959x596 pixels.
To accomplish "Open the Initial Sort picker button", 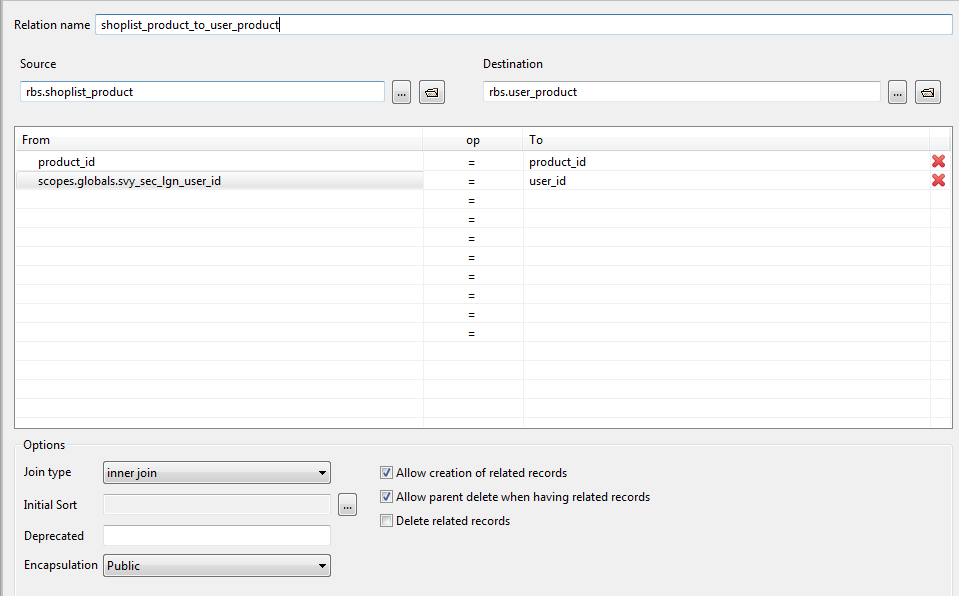I will pos(347,505).
